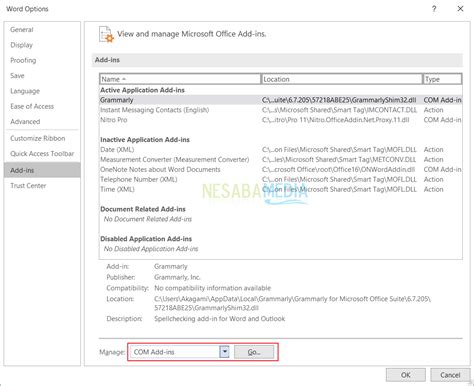Select the Time (XML) add-in
Viewport: 474px width, 386px height.
(281, 189)
